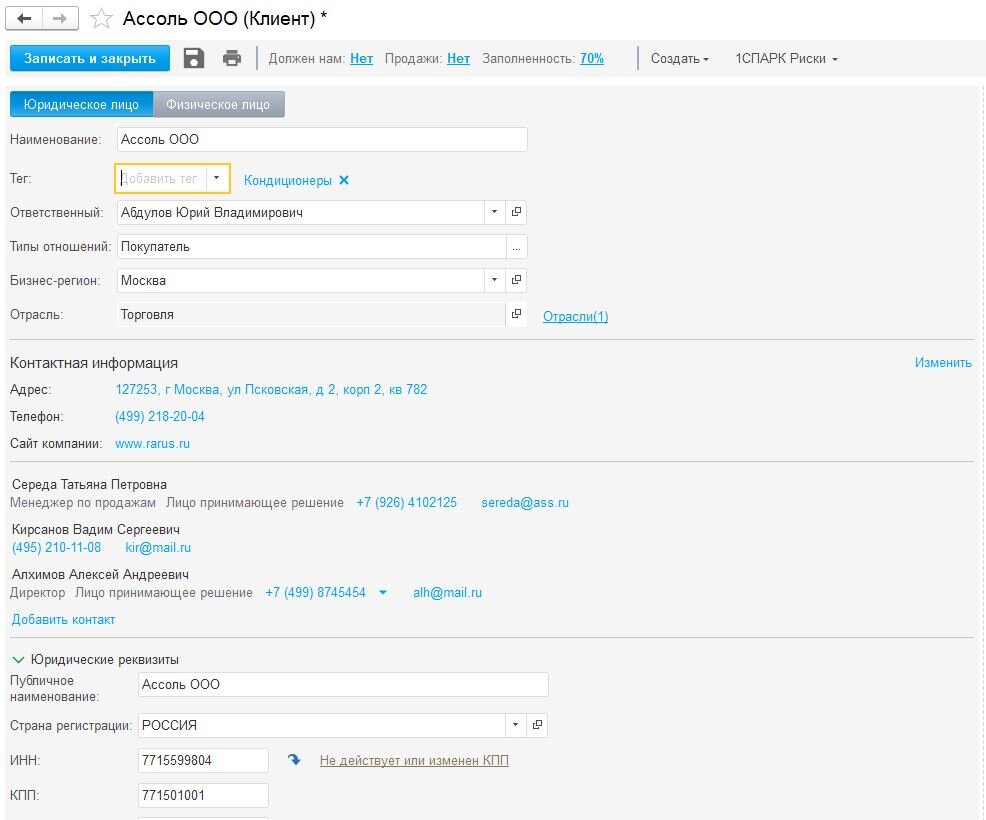Open the Бизнес-регион record with open icon

click(516, 280)
